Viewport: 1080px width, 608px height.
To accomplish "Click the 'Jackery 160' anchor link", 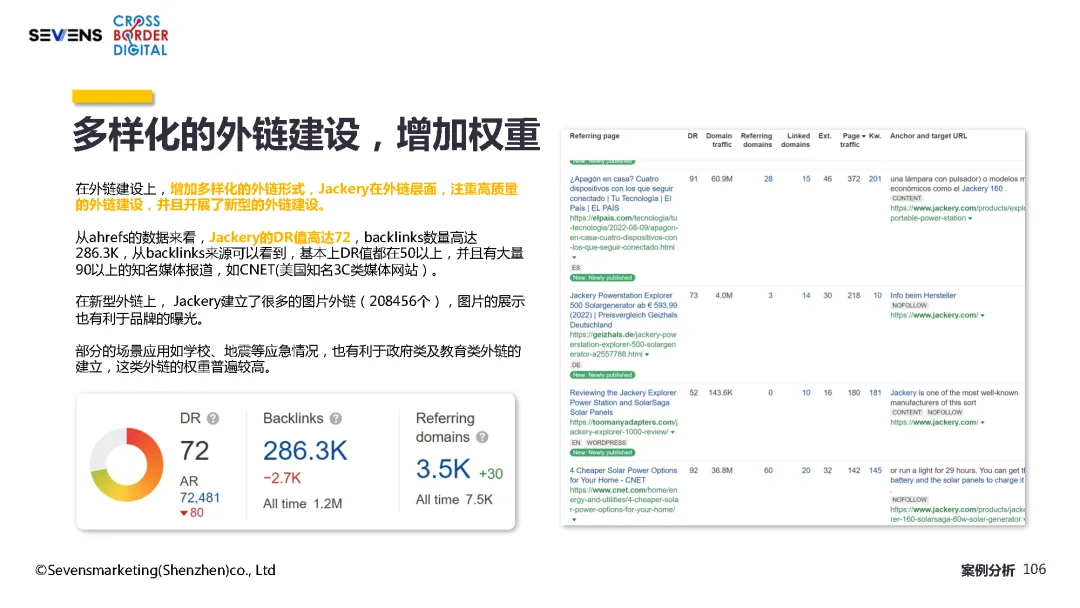I will [982, 189].
